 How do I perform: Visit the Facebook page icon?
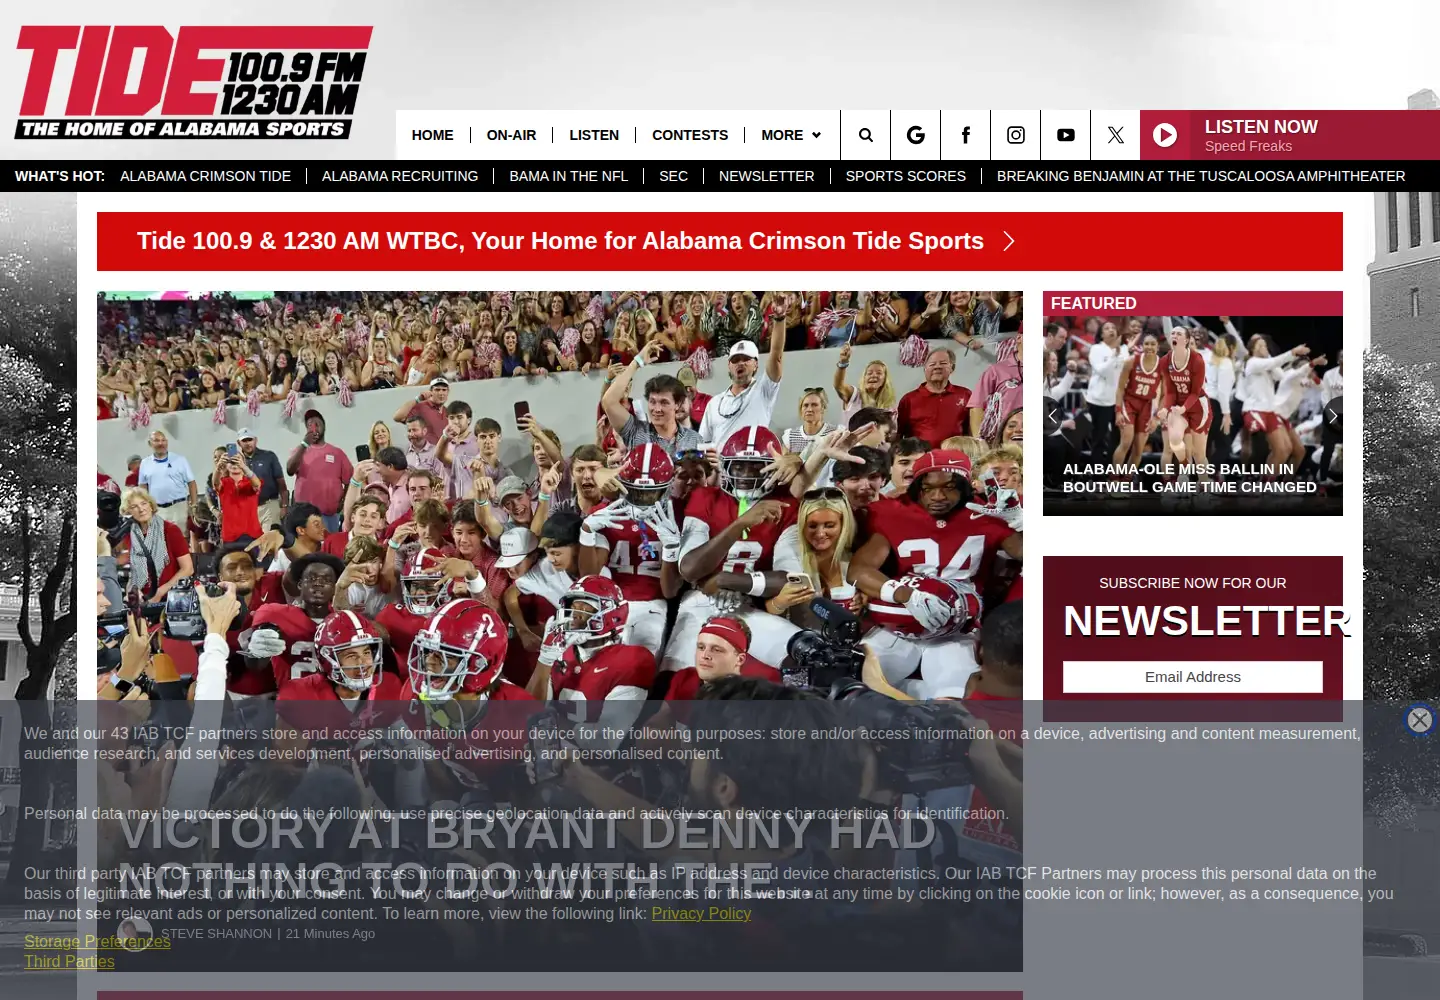[x=966, y=135]
